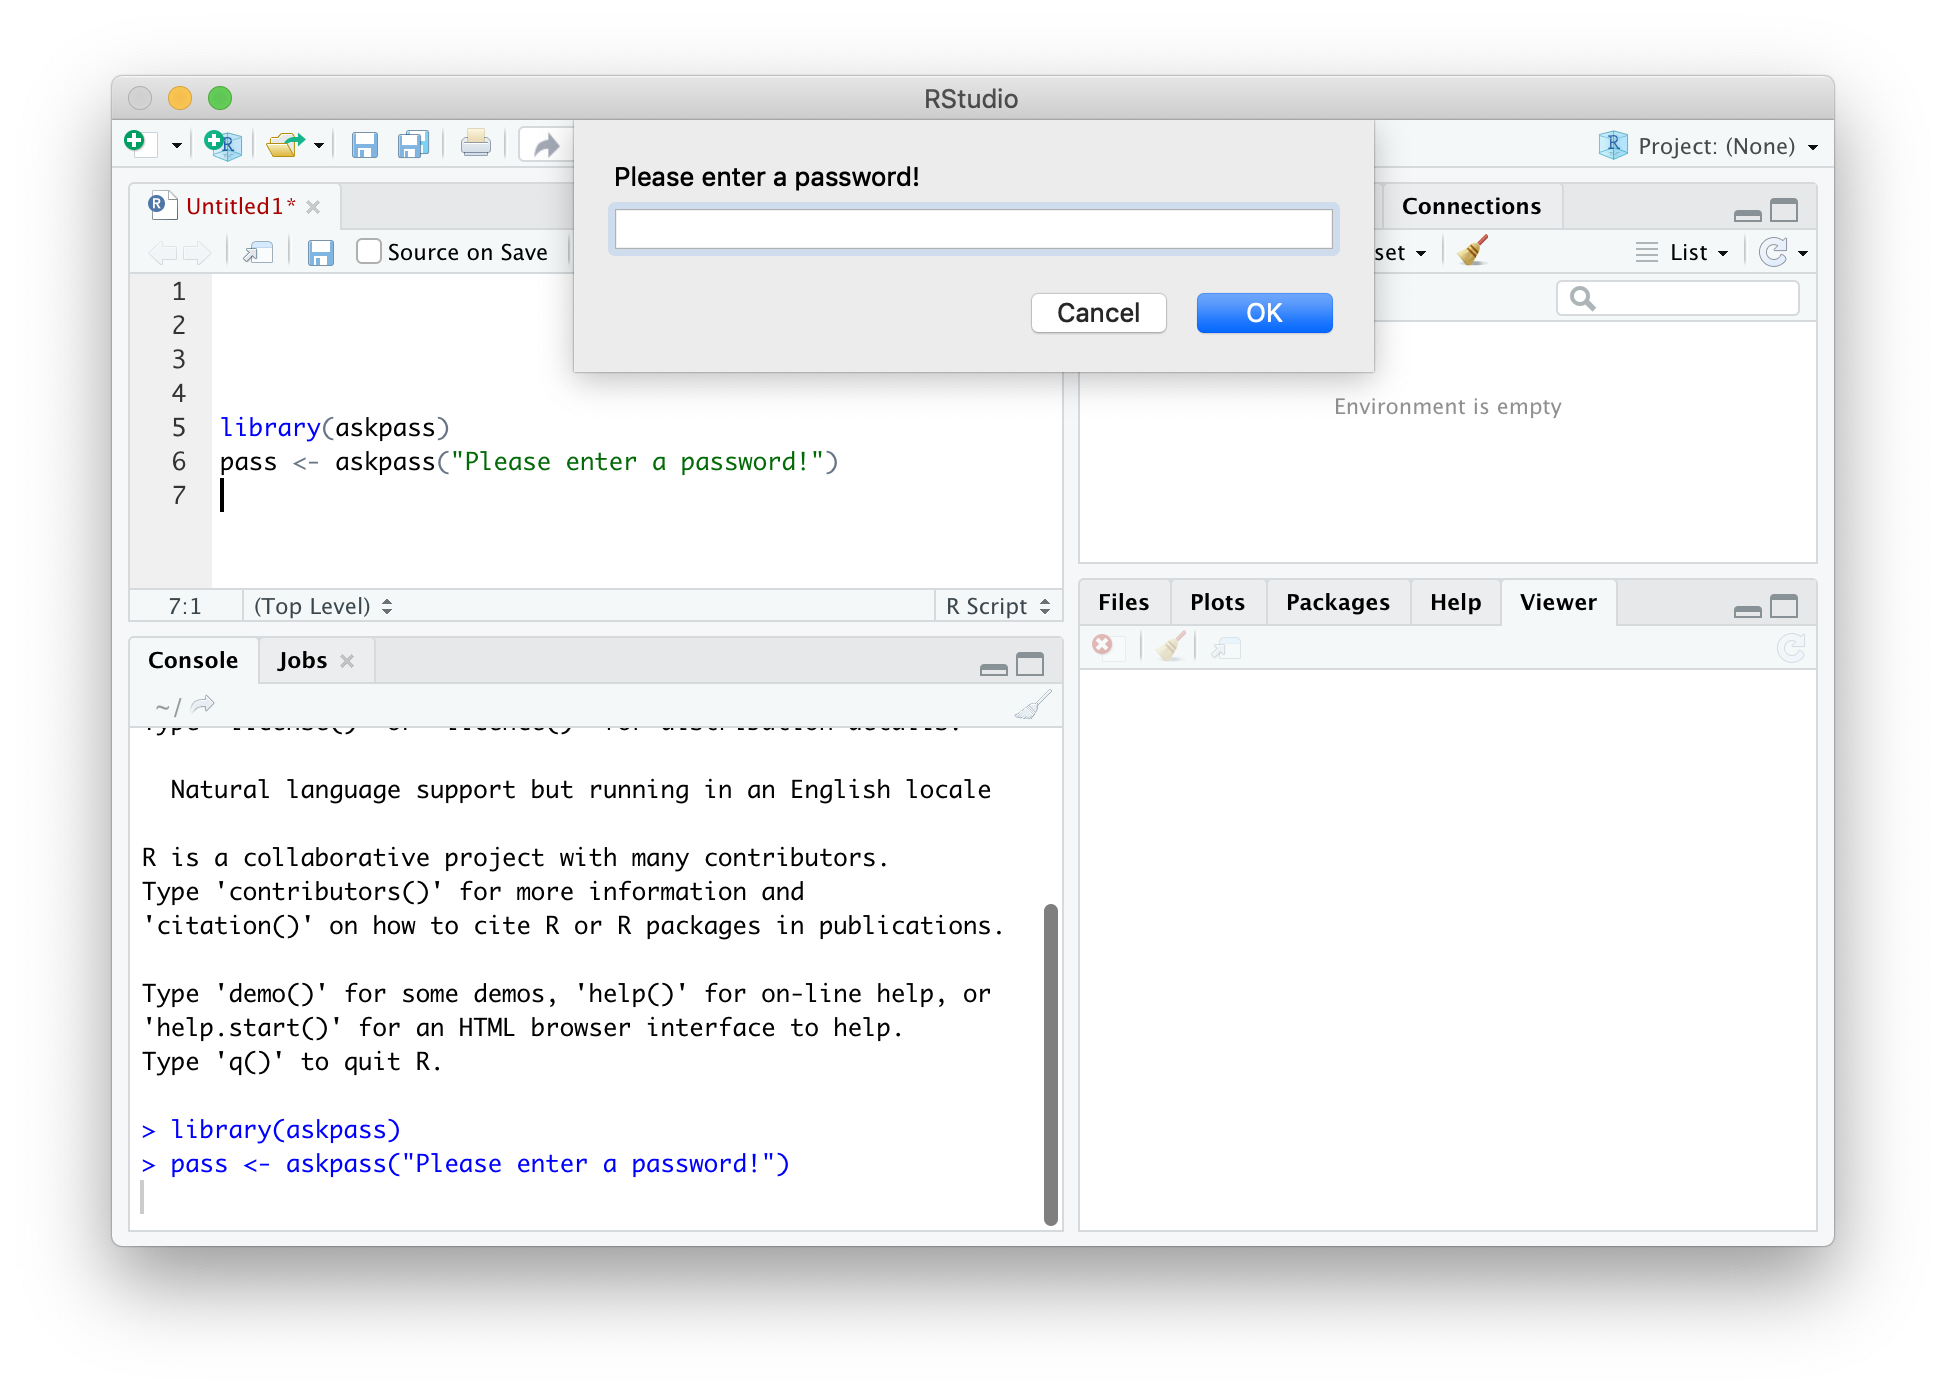Viewport: 1946px width, 1394px height.
Task: Click the console vertical scrollbar
Action: click(1050, 1064)
